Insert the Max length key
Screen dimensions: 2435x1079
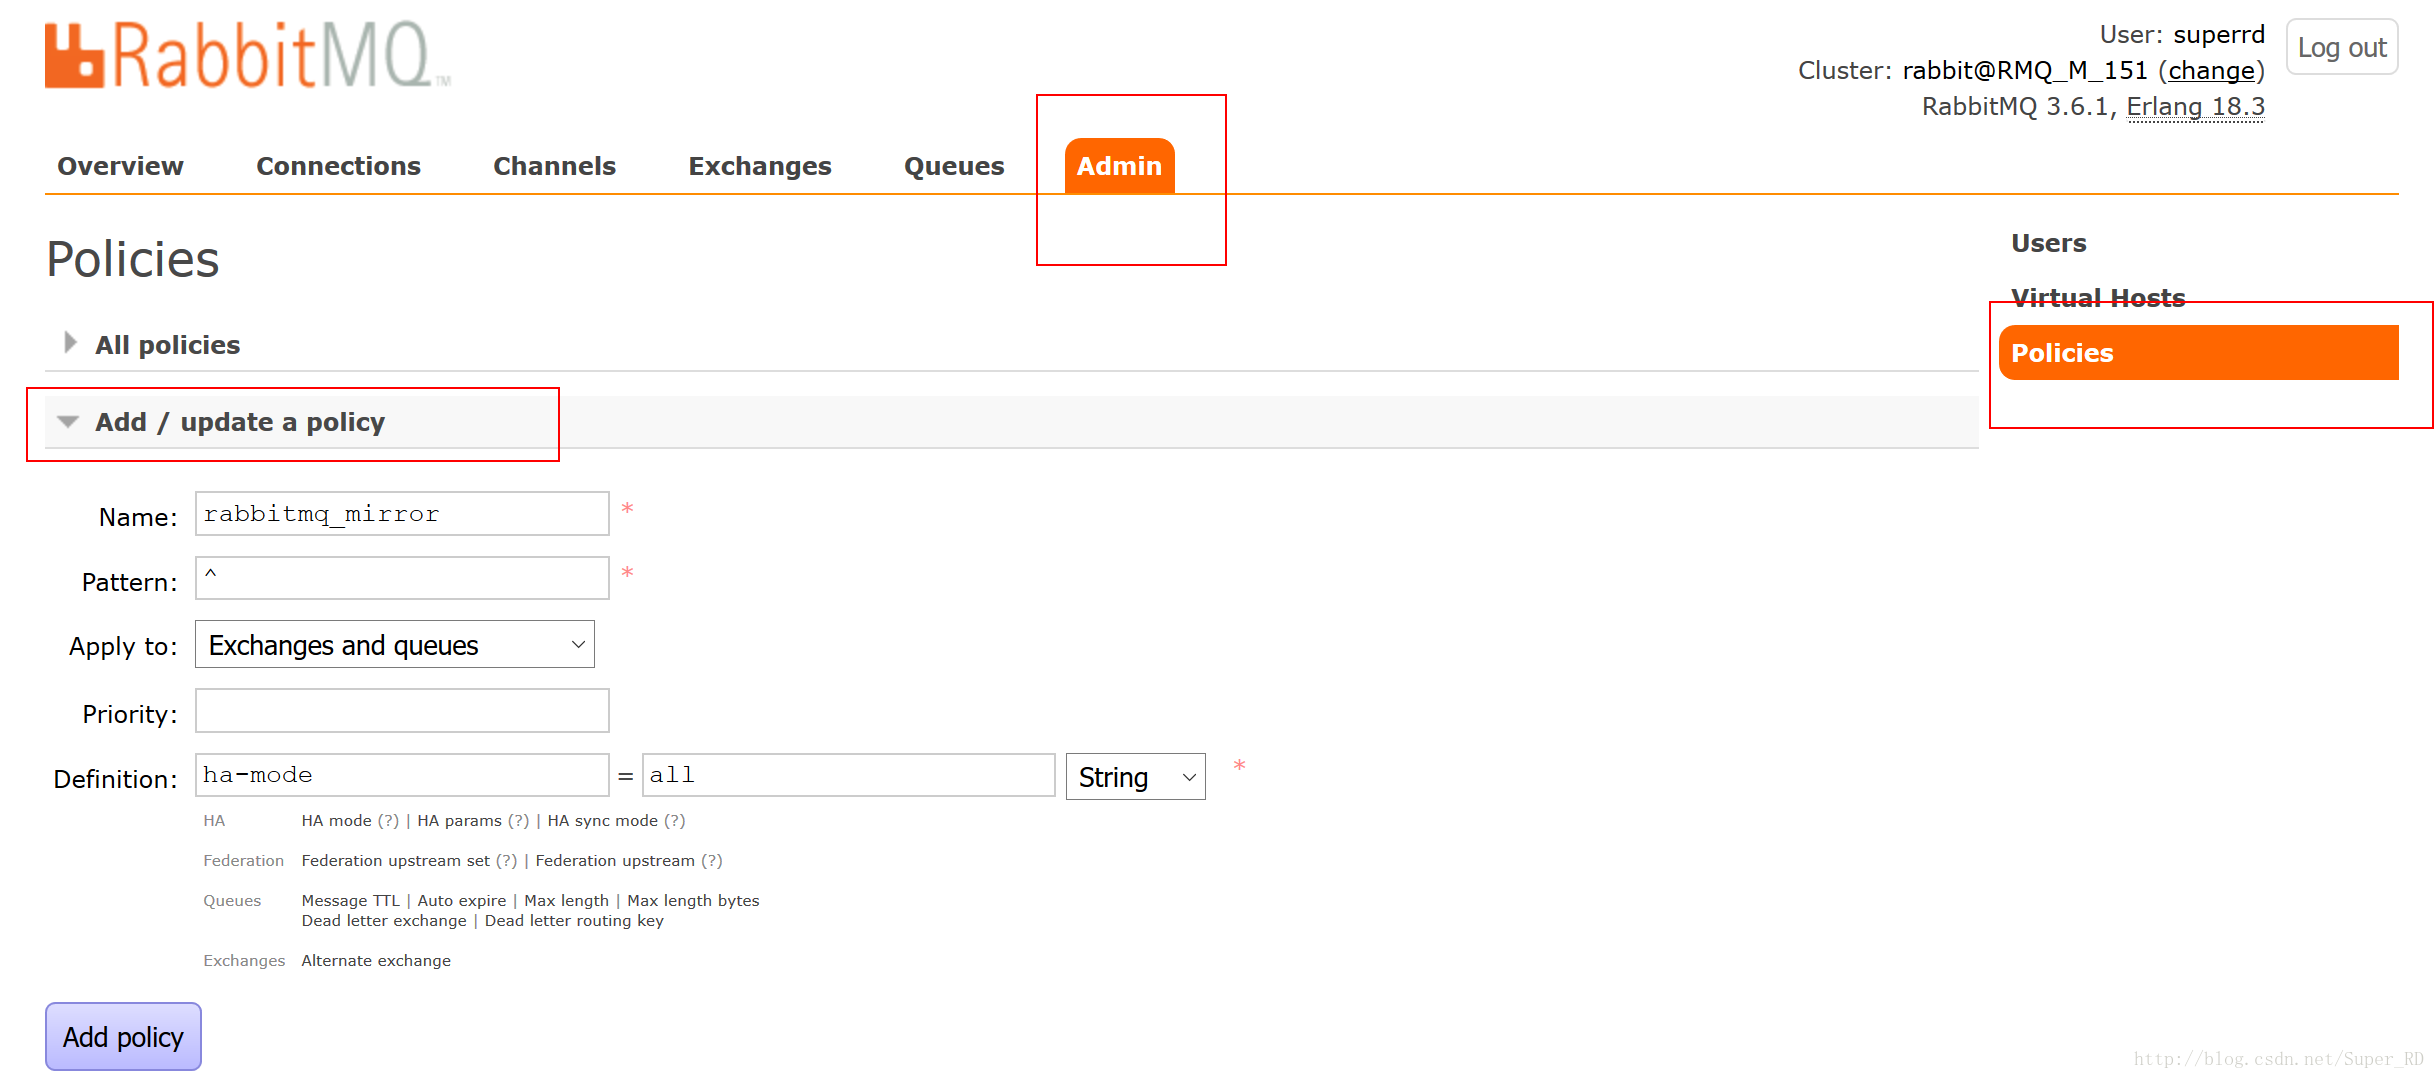566,901
